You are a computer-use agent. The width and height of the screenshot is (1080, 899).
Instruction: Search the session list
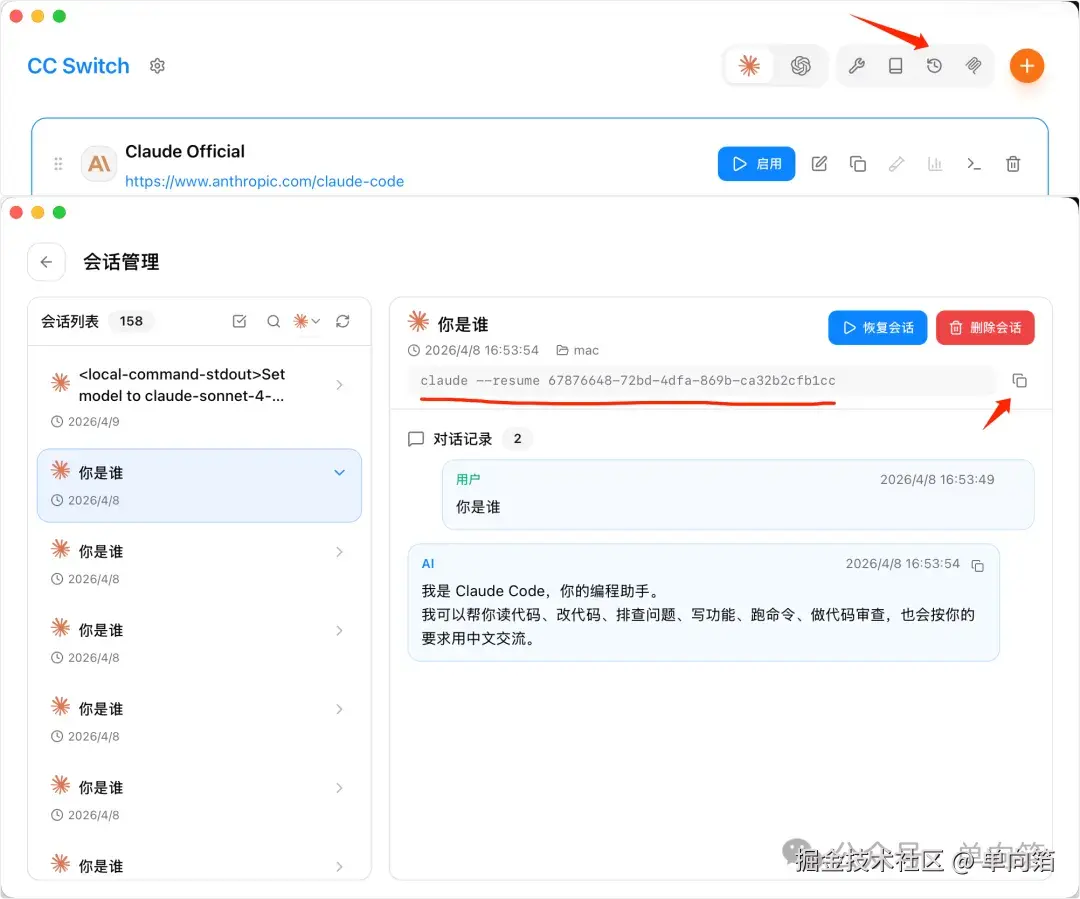pyautogui.click(x=273, y=322)
